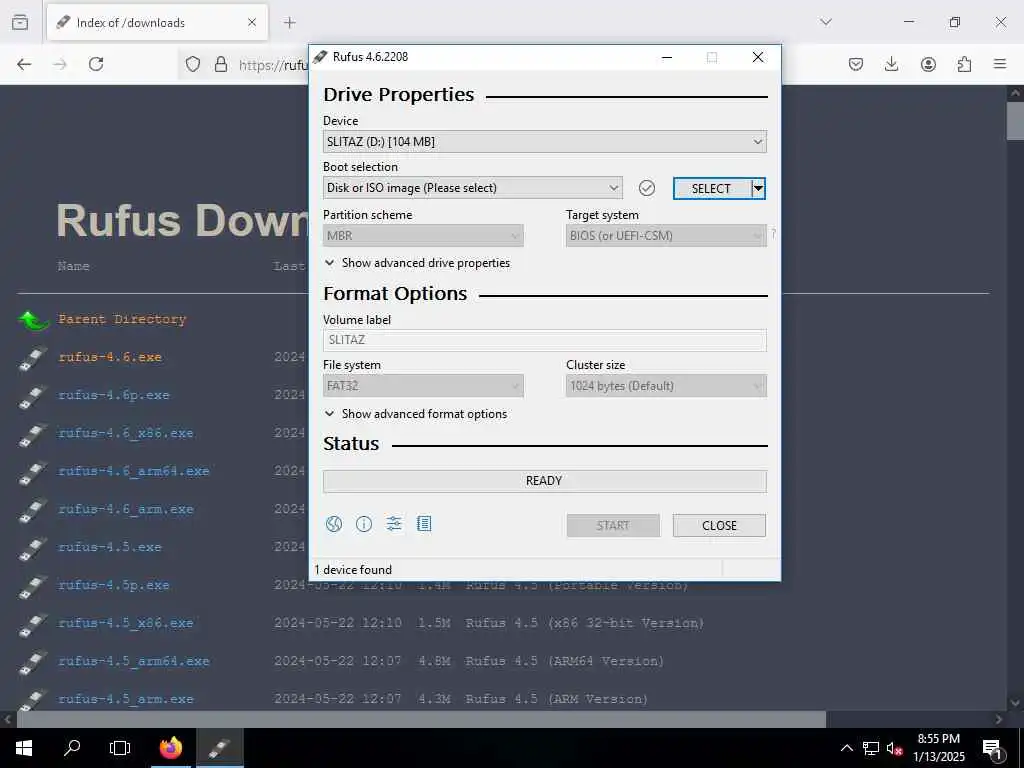Viewport: 1024px width, 768px height.
Task: Click file icon beside rufus-4.6p.exe
Action: (33, 396)
